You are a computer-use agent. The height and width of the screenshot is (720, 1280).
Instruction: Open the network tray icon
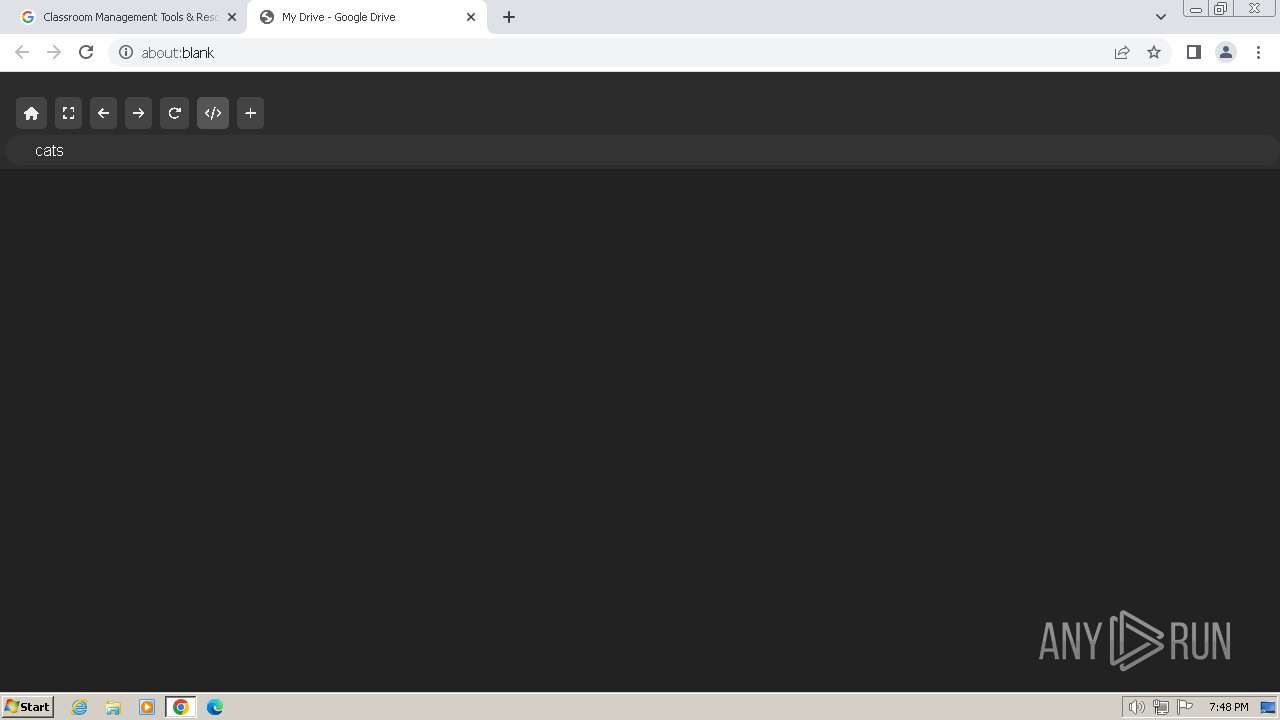coord(1160,707)
